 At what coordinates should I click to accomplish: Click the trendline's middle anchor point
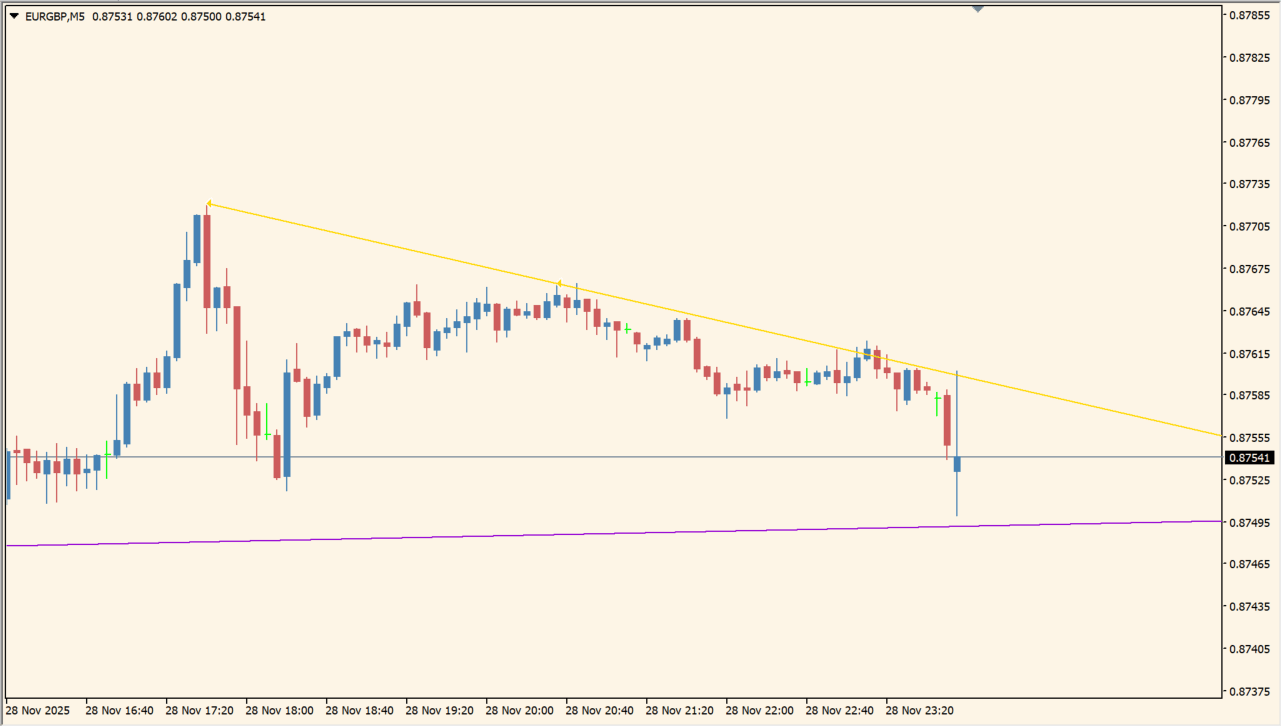tap(559, 283)
